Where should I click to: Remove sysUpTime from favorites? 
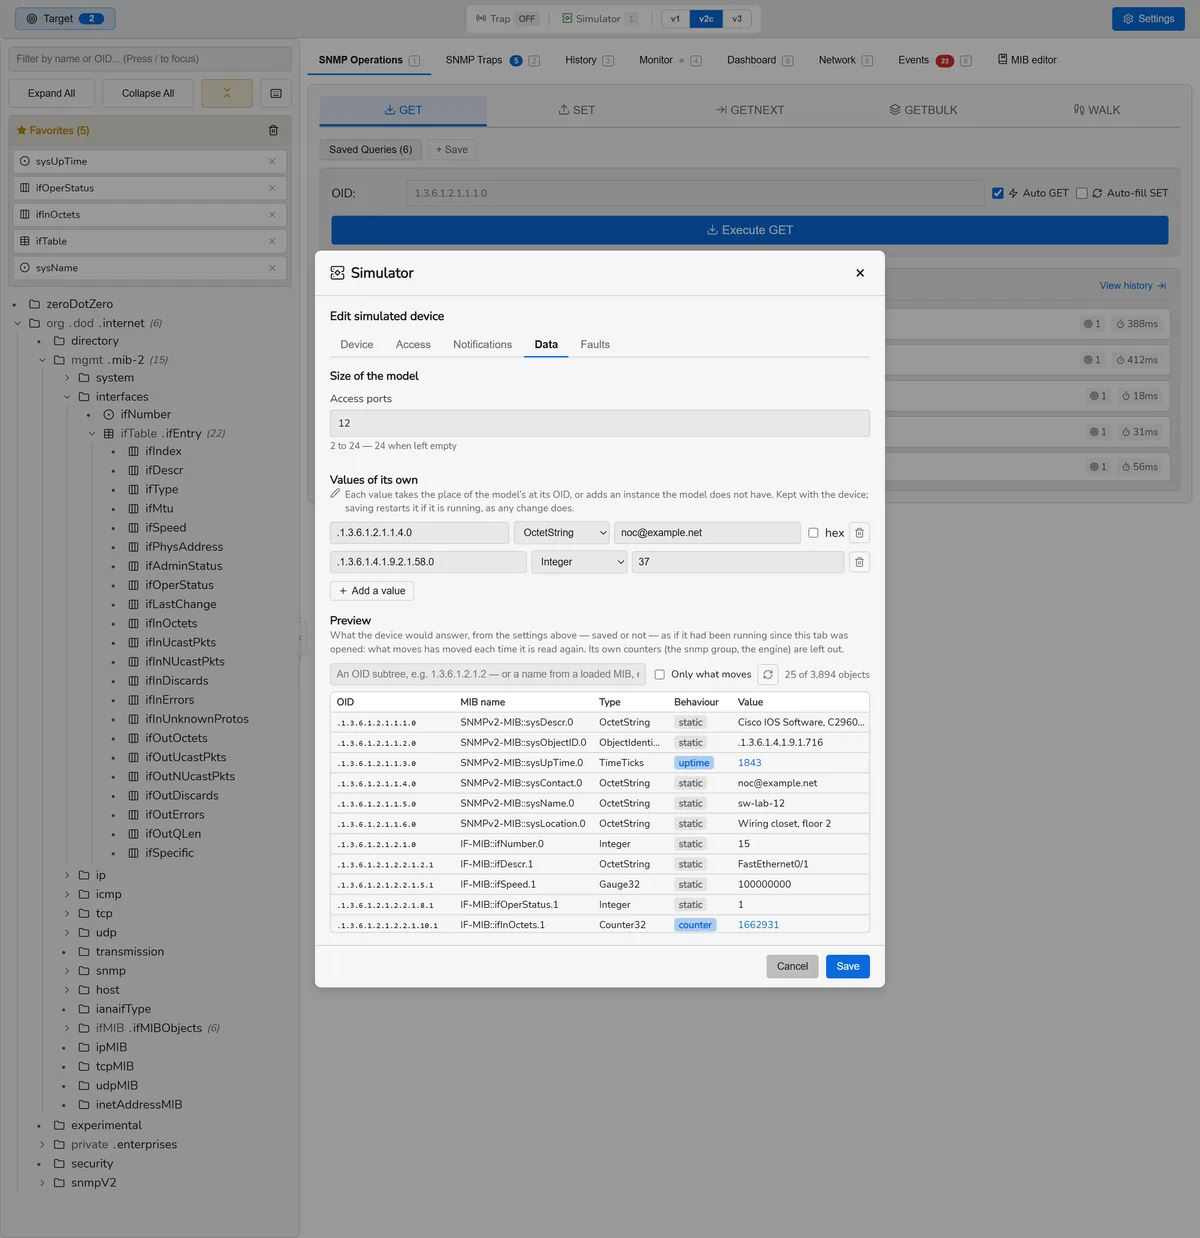click(x=272, y=161)
